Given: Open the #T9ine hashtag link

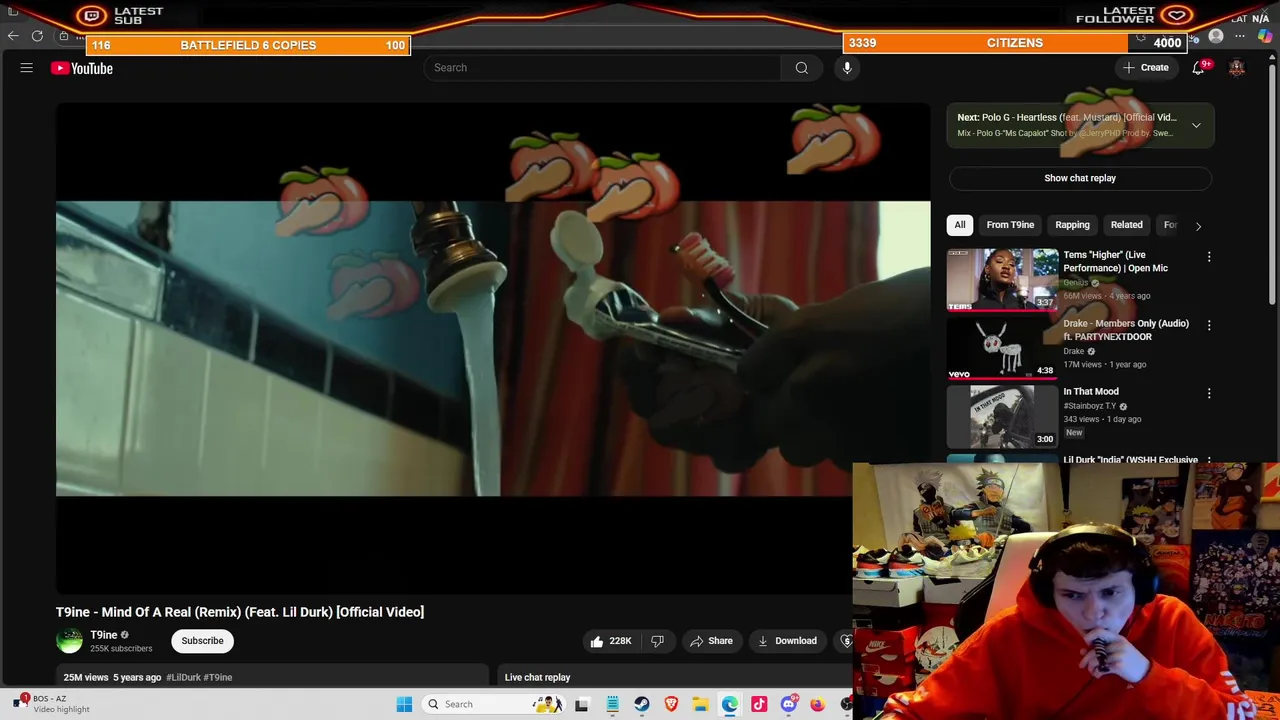Looking at the screenshot, I should click(218, 677).
